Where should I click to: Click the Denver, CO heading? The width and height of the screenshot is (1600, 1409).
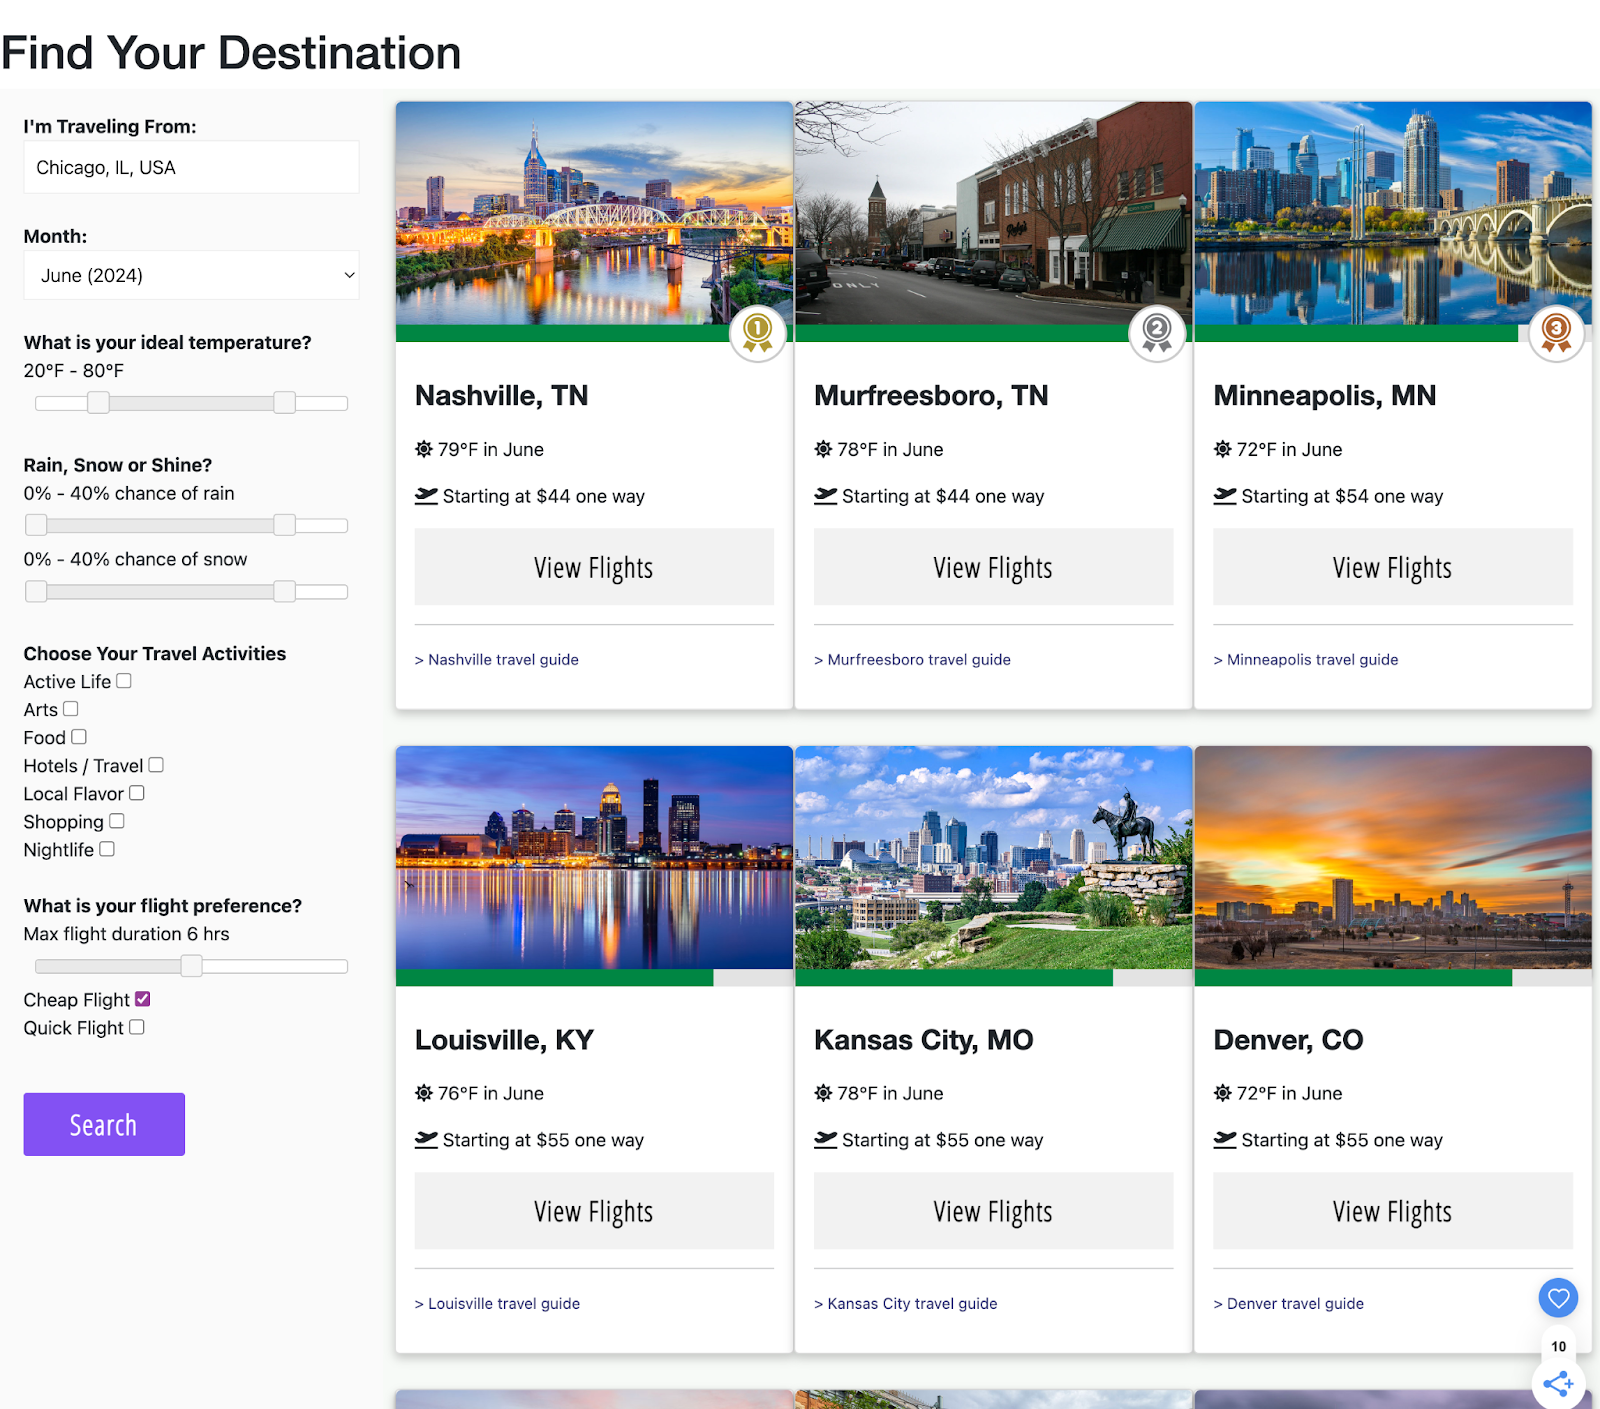click(x=1288, y=1040)
